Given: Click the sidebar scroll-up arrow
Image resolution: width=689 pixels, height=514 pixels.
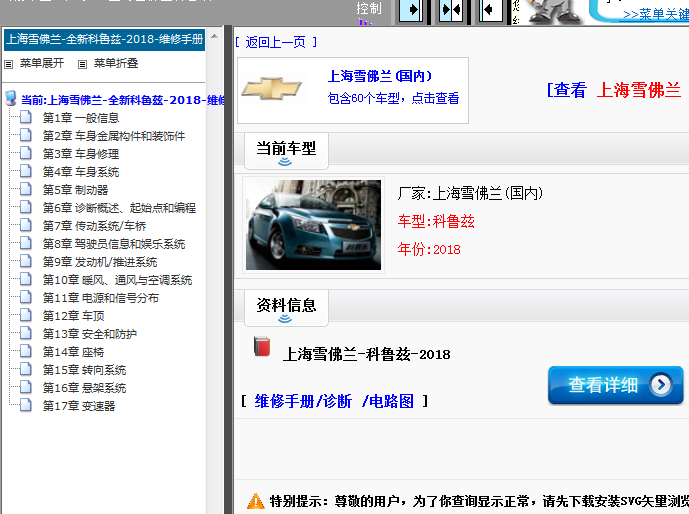Looking at the screenshot, I should point(214,36).
